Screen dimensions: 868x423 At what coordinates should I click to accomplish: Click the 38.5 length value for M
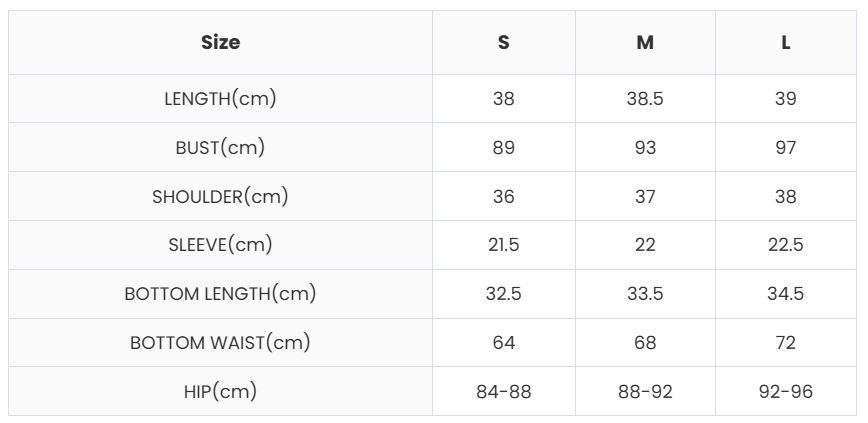click(x=645, y=99)
